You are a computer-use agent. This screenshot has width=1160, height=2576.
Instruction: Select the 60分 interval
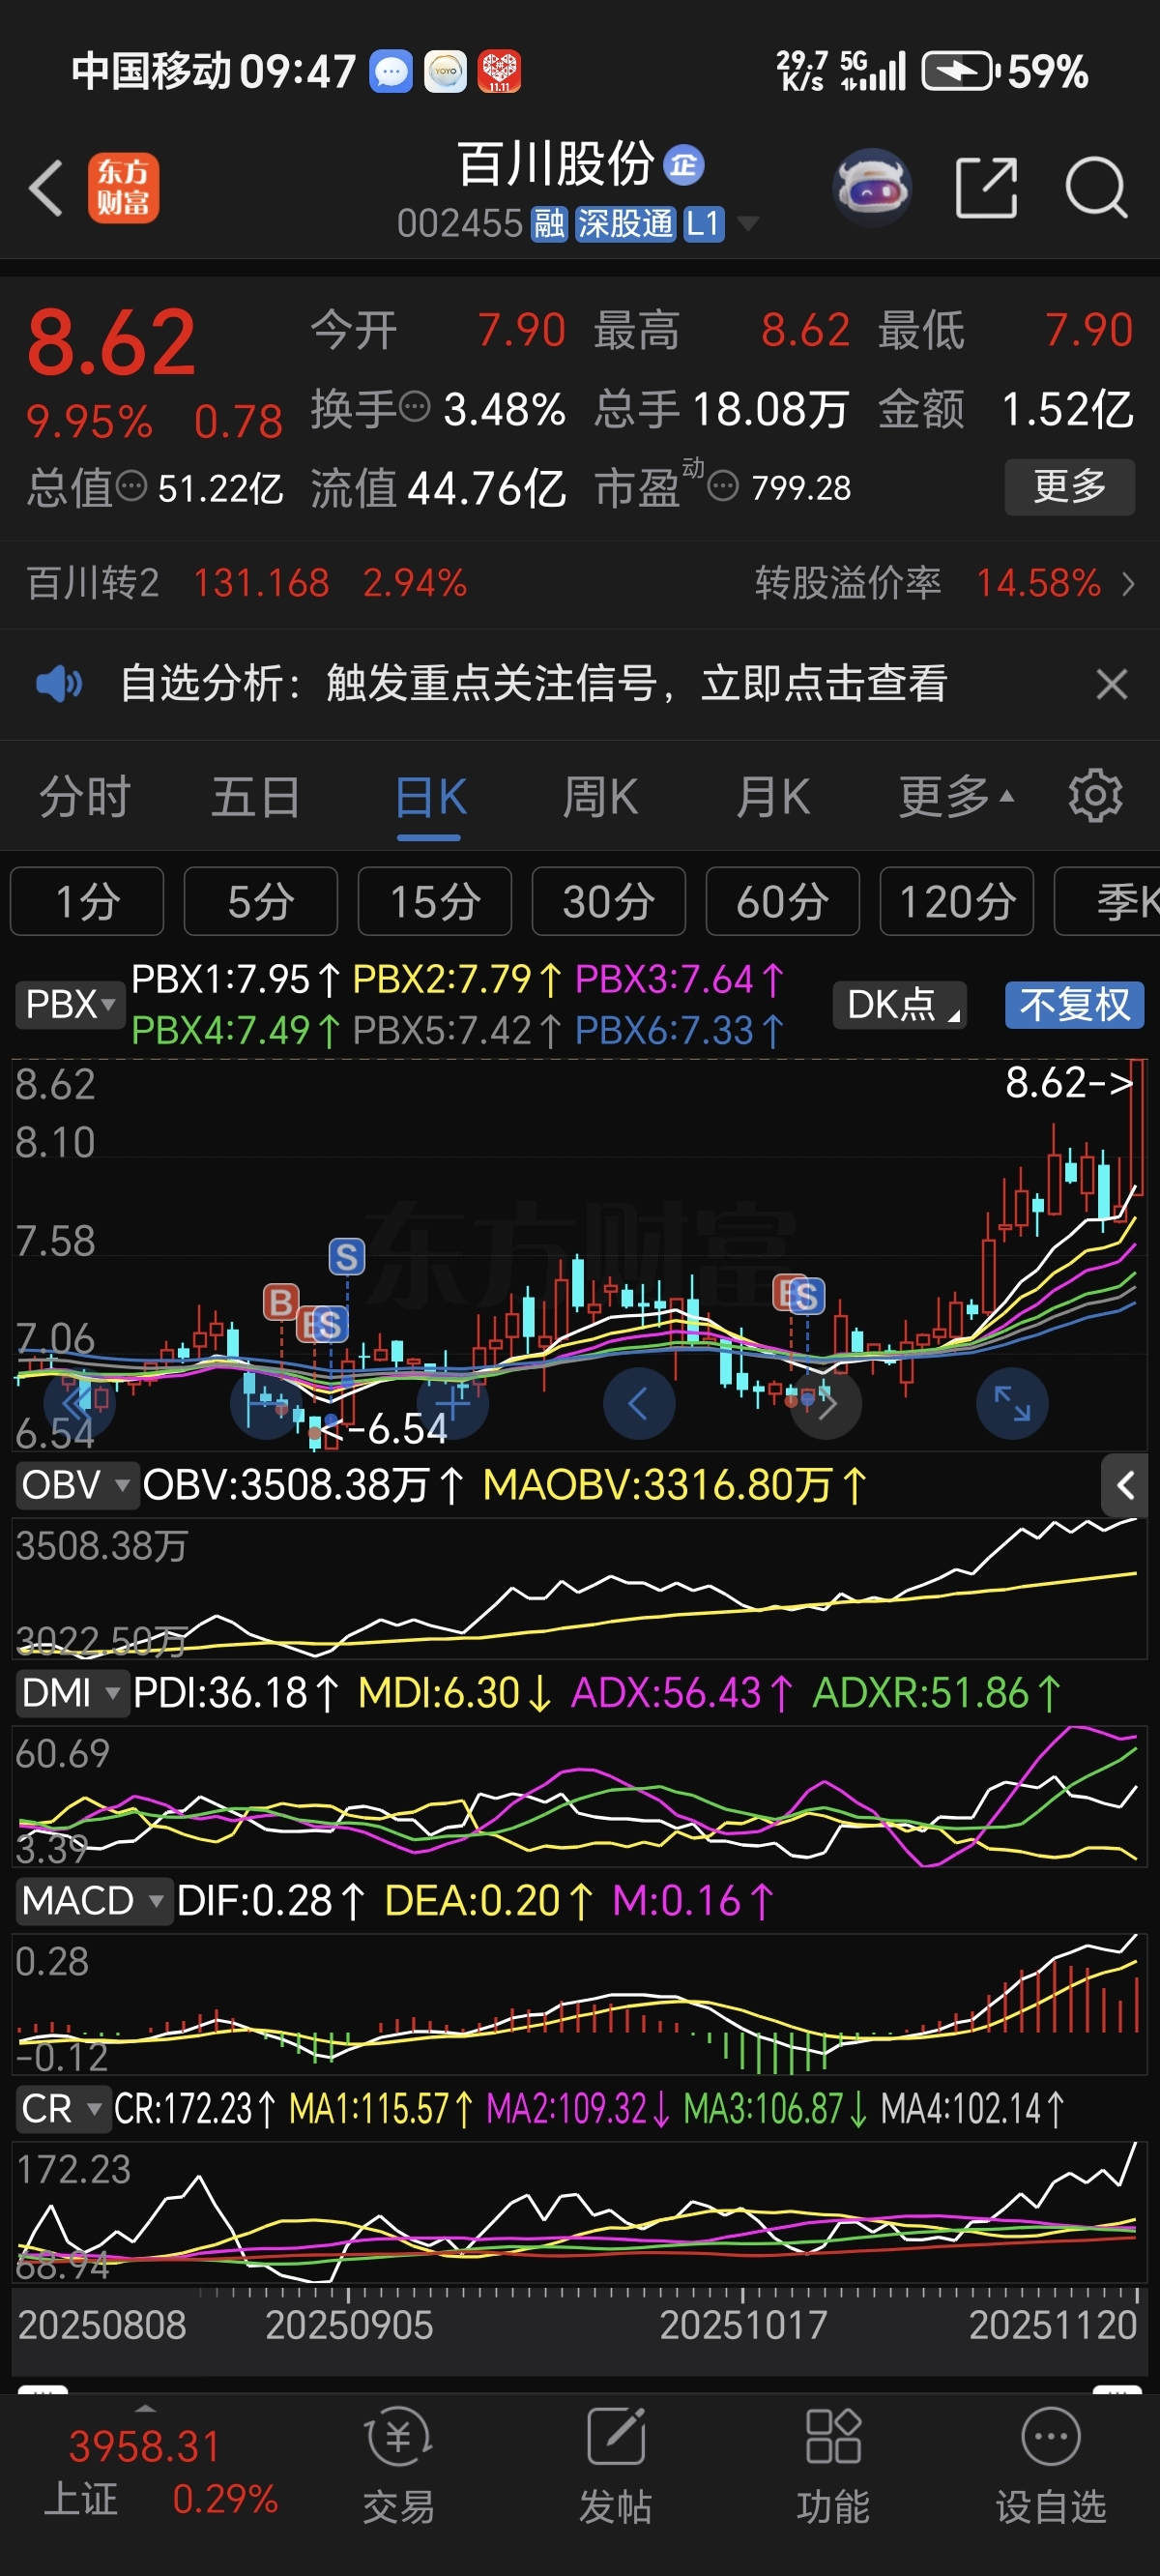783,901
